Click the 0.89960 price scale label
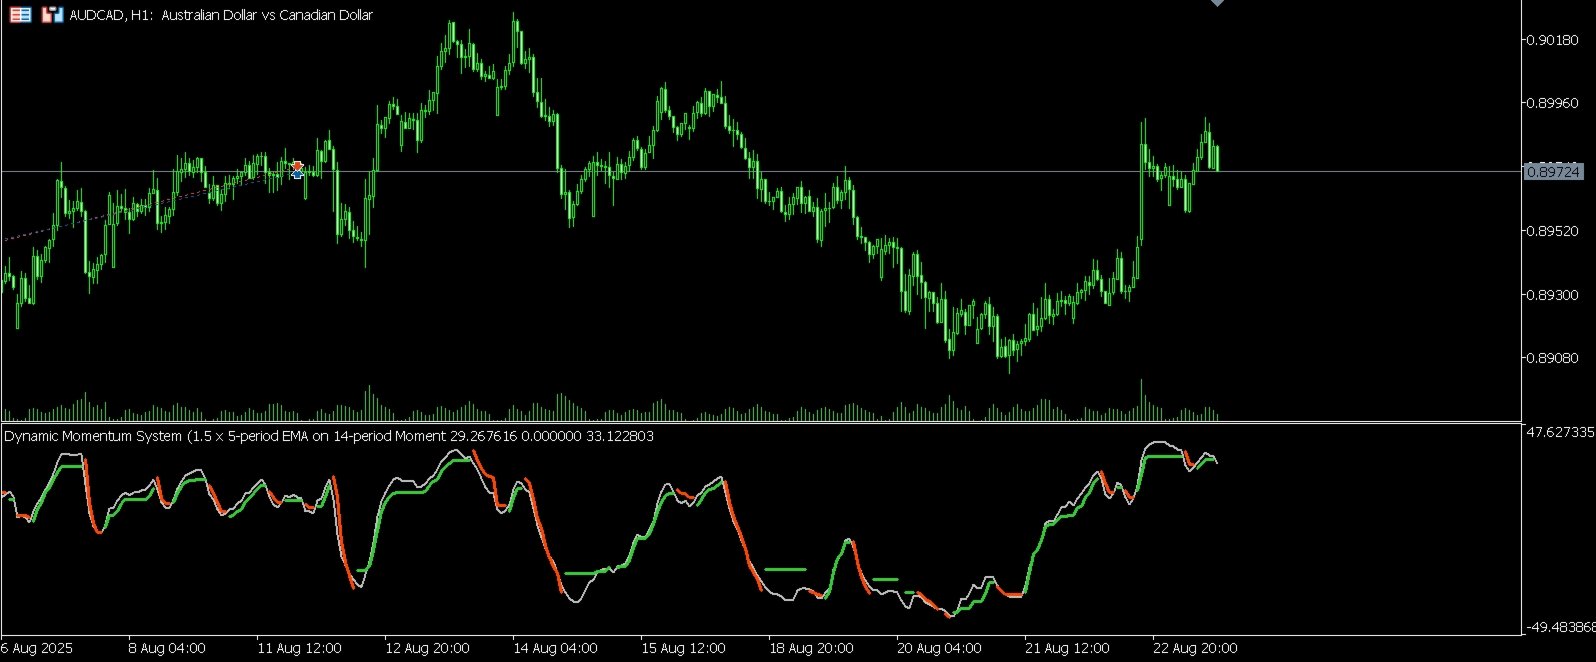This screenshot has width=1596, height=662. click(x=1552, y=103)
